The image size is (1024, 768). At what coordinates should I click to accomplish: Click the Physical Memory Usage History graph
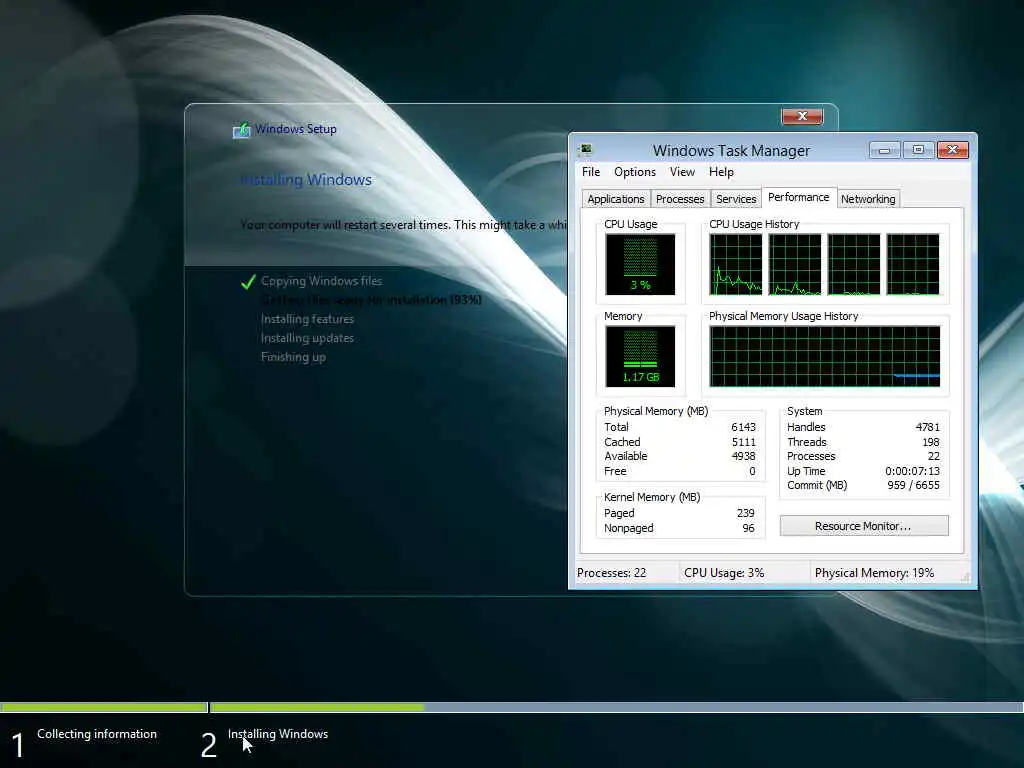click(825, 357)
